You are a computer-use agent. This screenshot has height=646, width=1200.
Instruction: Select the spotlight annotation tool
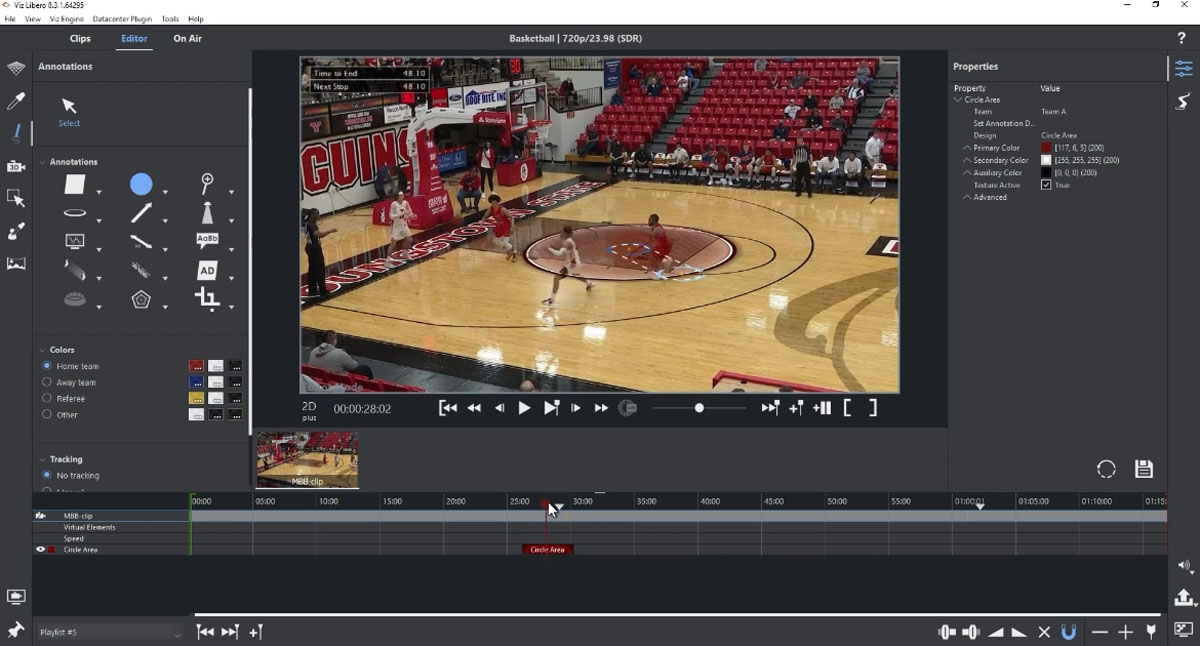pos(207,213)
